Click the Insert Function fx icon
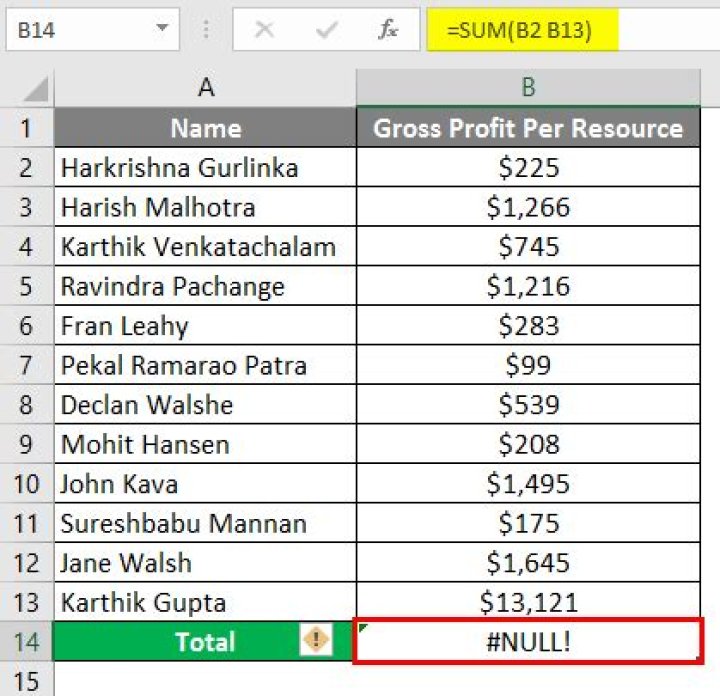Screen dimensions: 720x696 [x=388, y=30]
